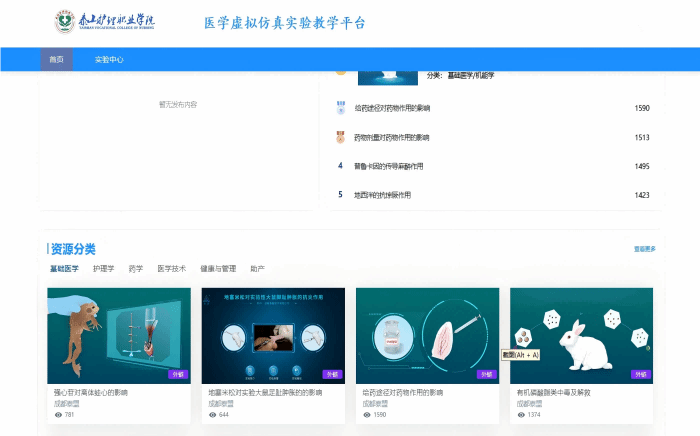Open the white rabbit experiment thumbnail
This screenshot has width=700, height=436.
(x=581, y=335)
